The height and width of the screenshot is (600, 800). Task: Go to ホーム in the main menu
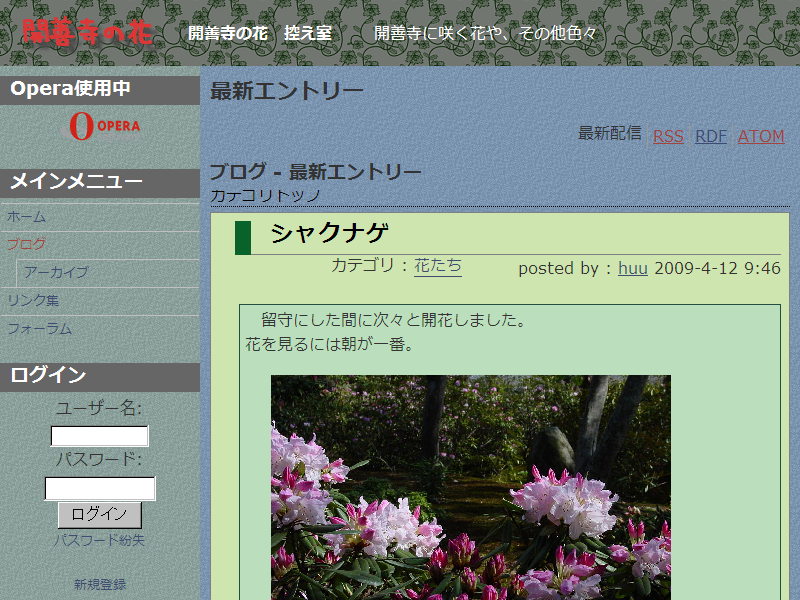coord(27,216)
